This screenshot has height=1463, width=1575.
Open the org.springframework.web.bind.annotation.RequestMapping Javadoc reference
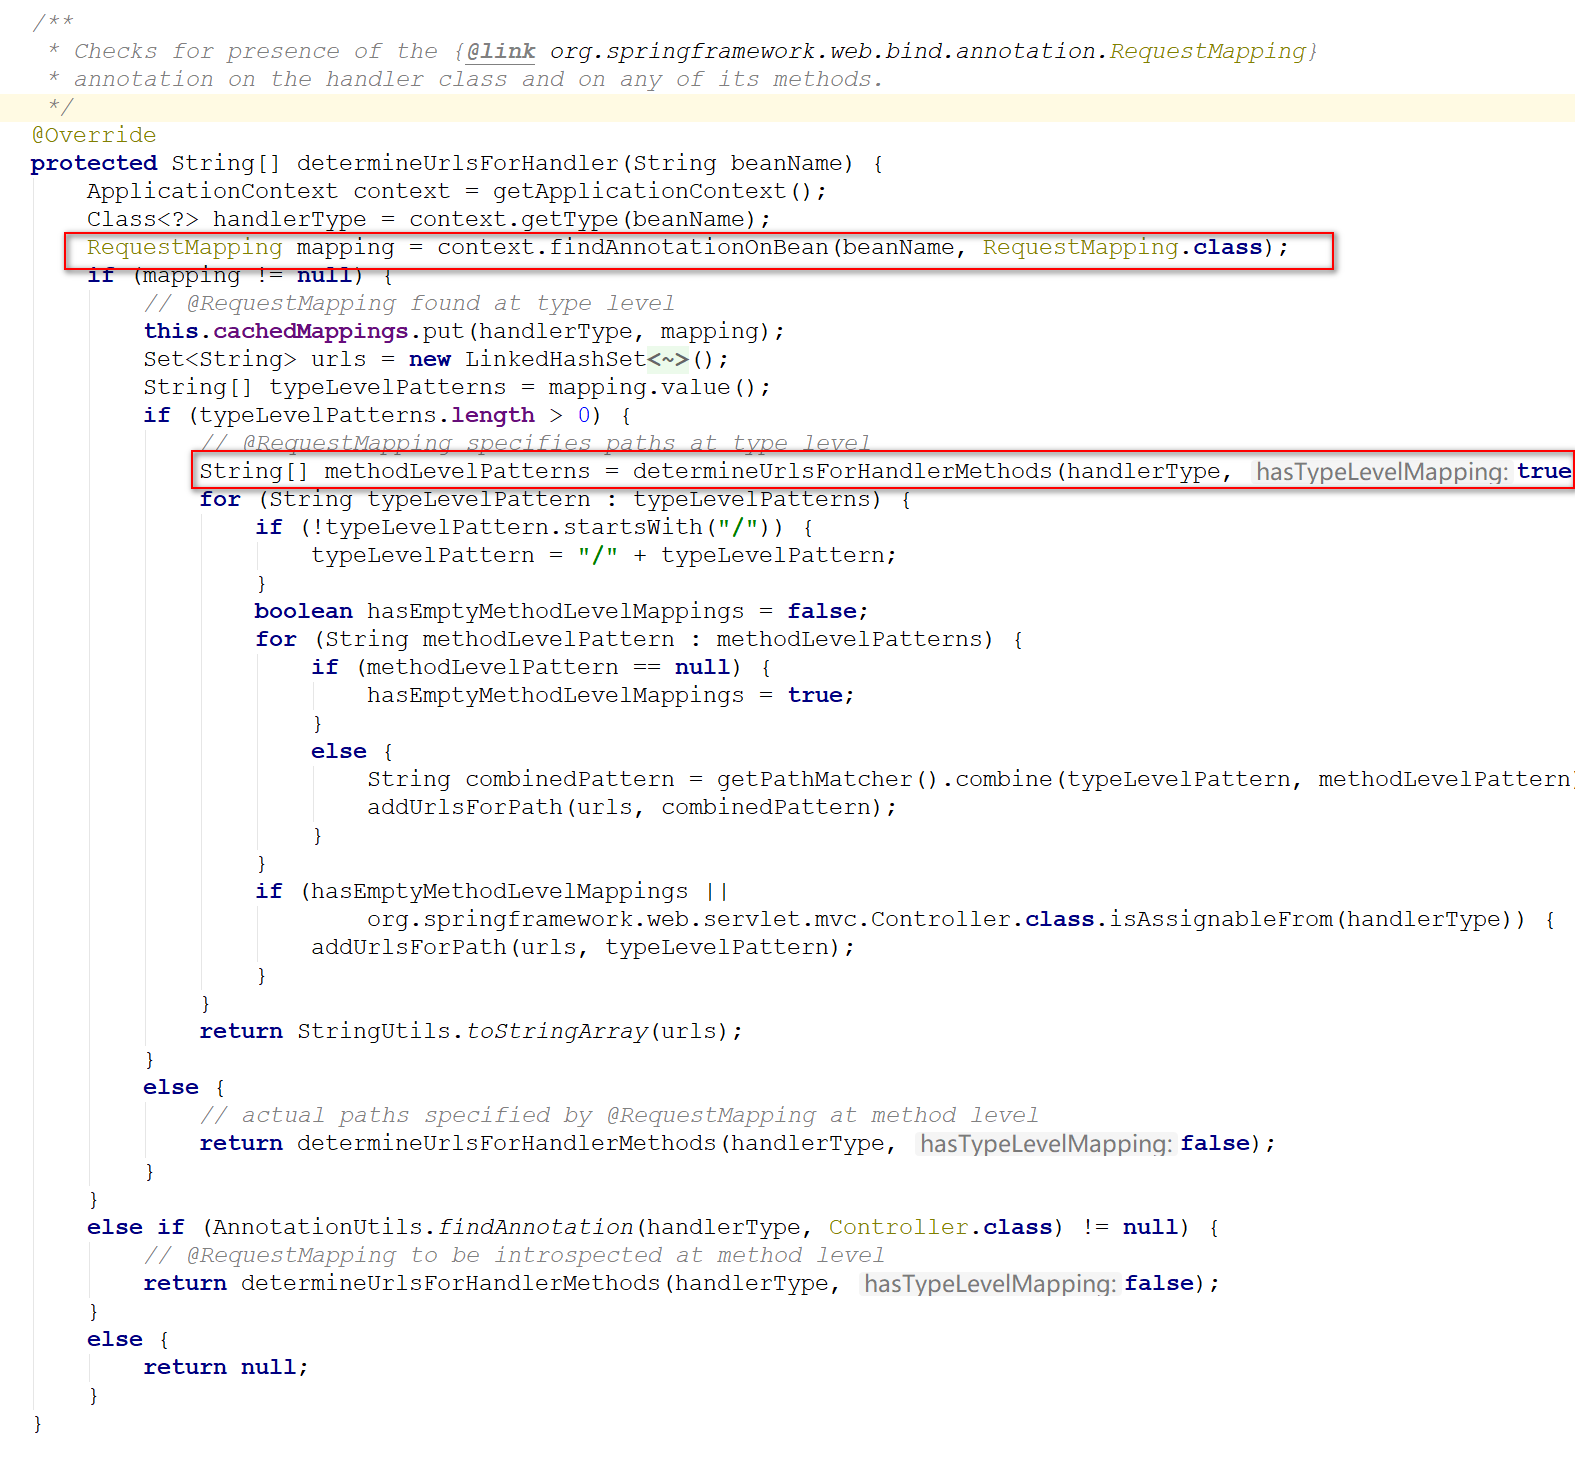(928, 51)
